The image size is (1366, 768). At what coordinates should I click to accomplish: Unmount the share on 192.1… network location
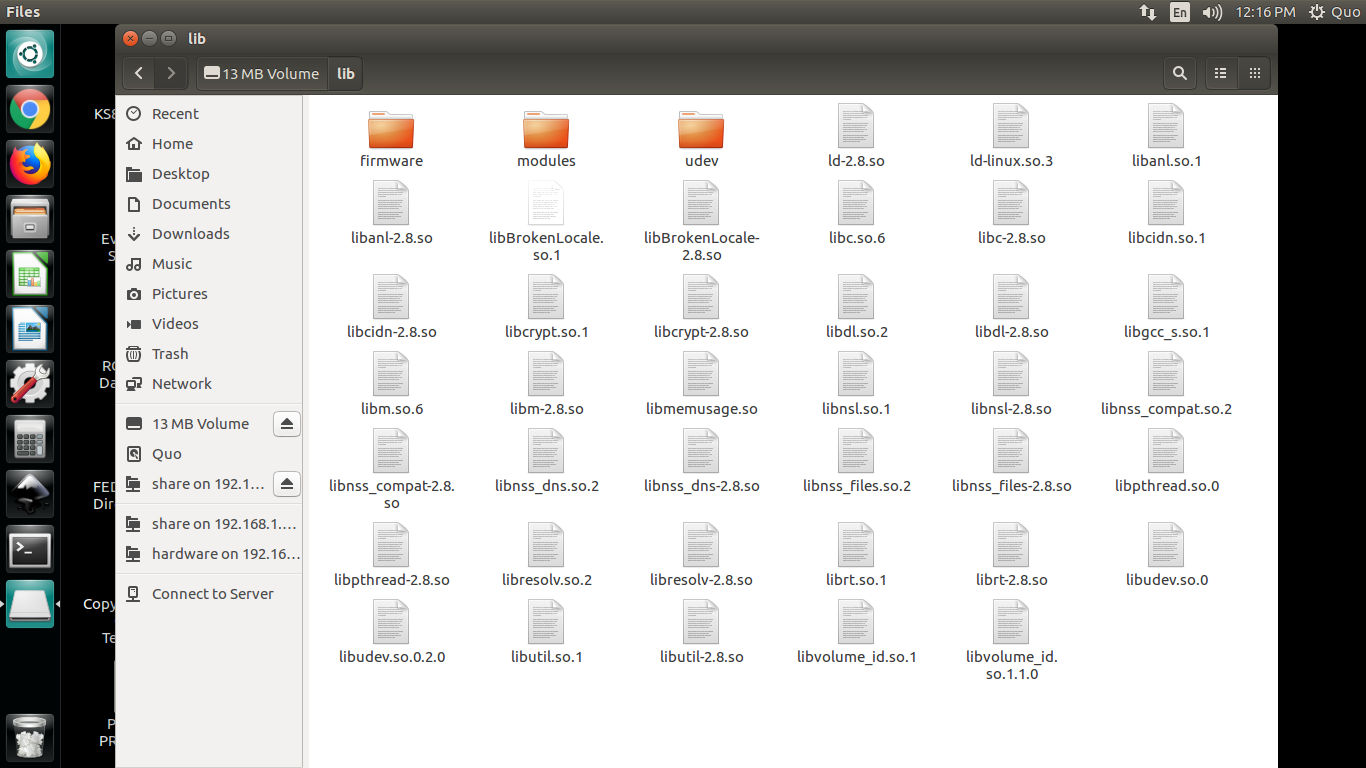[287, 484]
